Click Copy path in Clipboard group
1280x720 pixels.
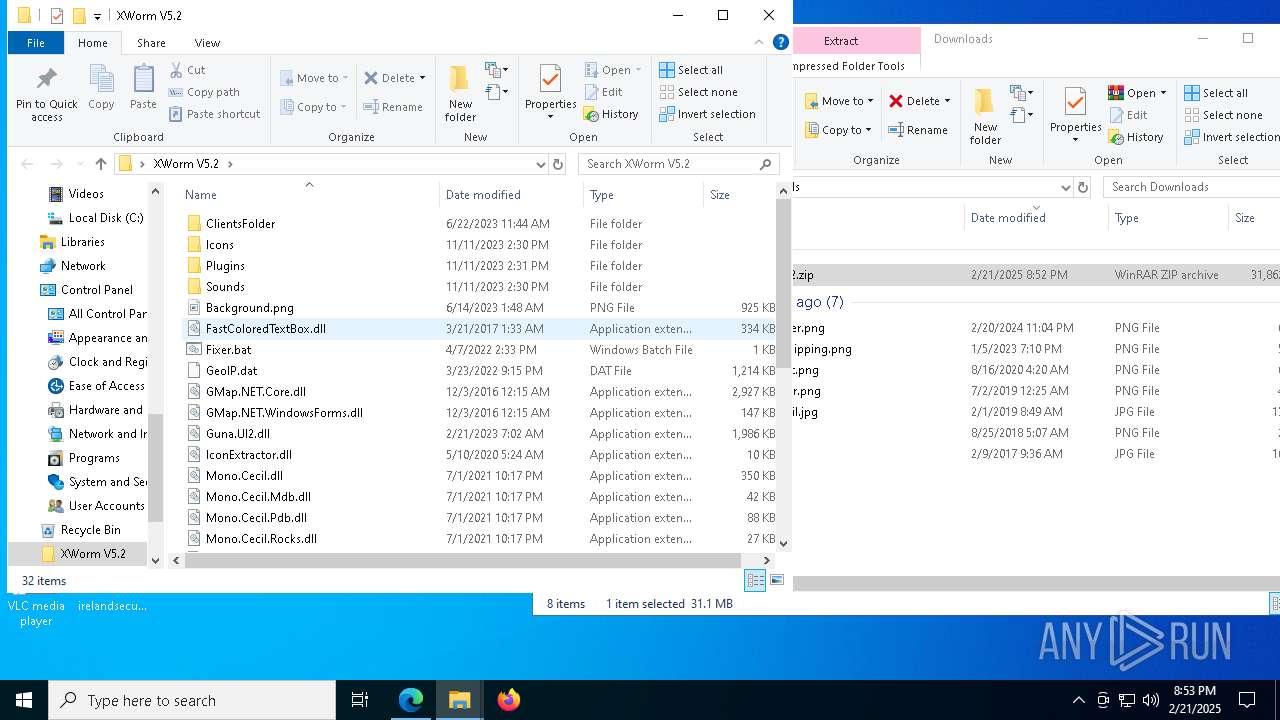(204, 92)
